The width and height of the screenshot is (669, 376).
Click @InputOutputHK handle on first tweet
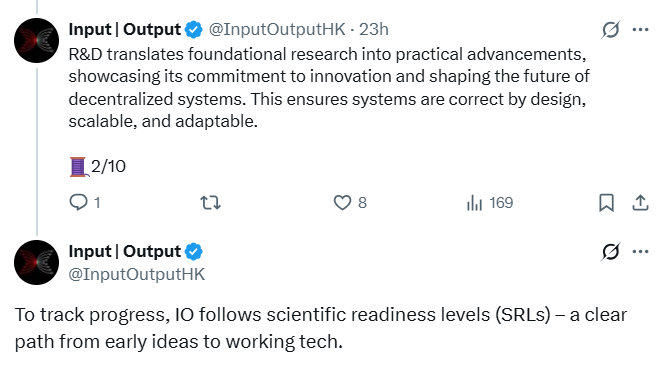coord(277,29)
